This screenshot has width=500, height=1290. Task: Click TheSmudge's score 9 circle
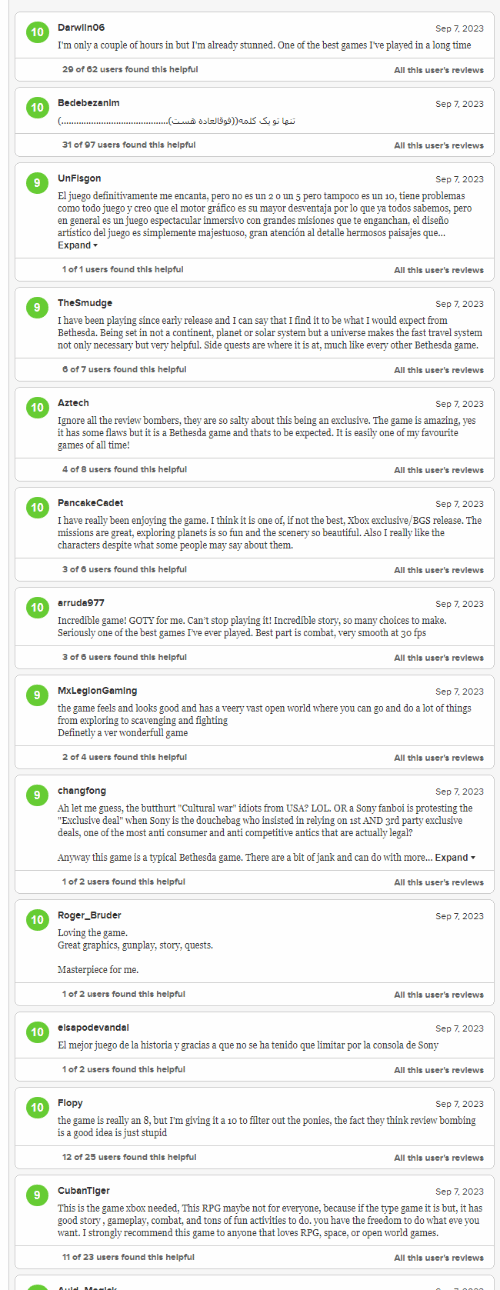37,308
